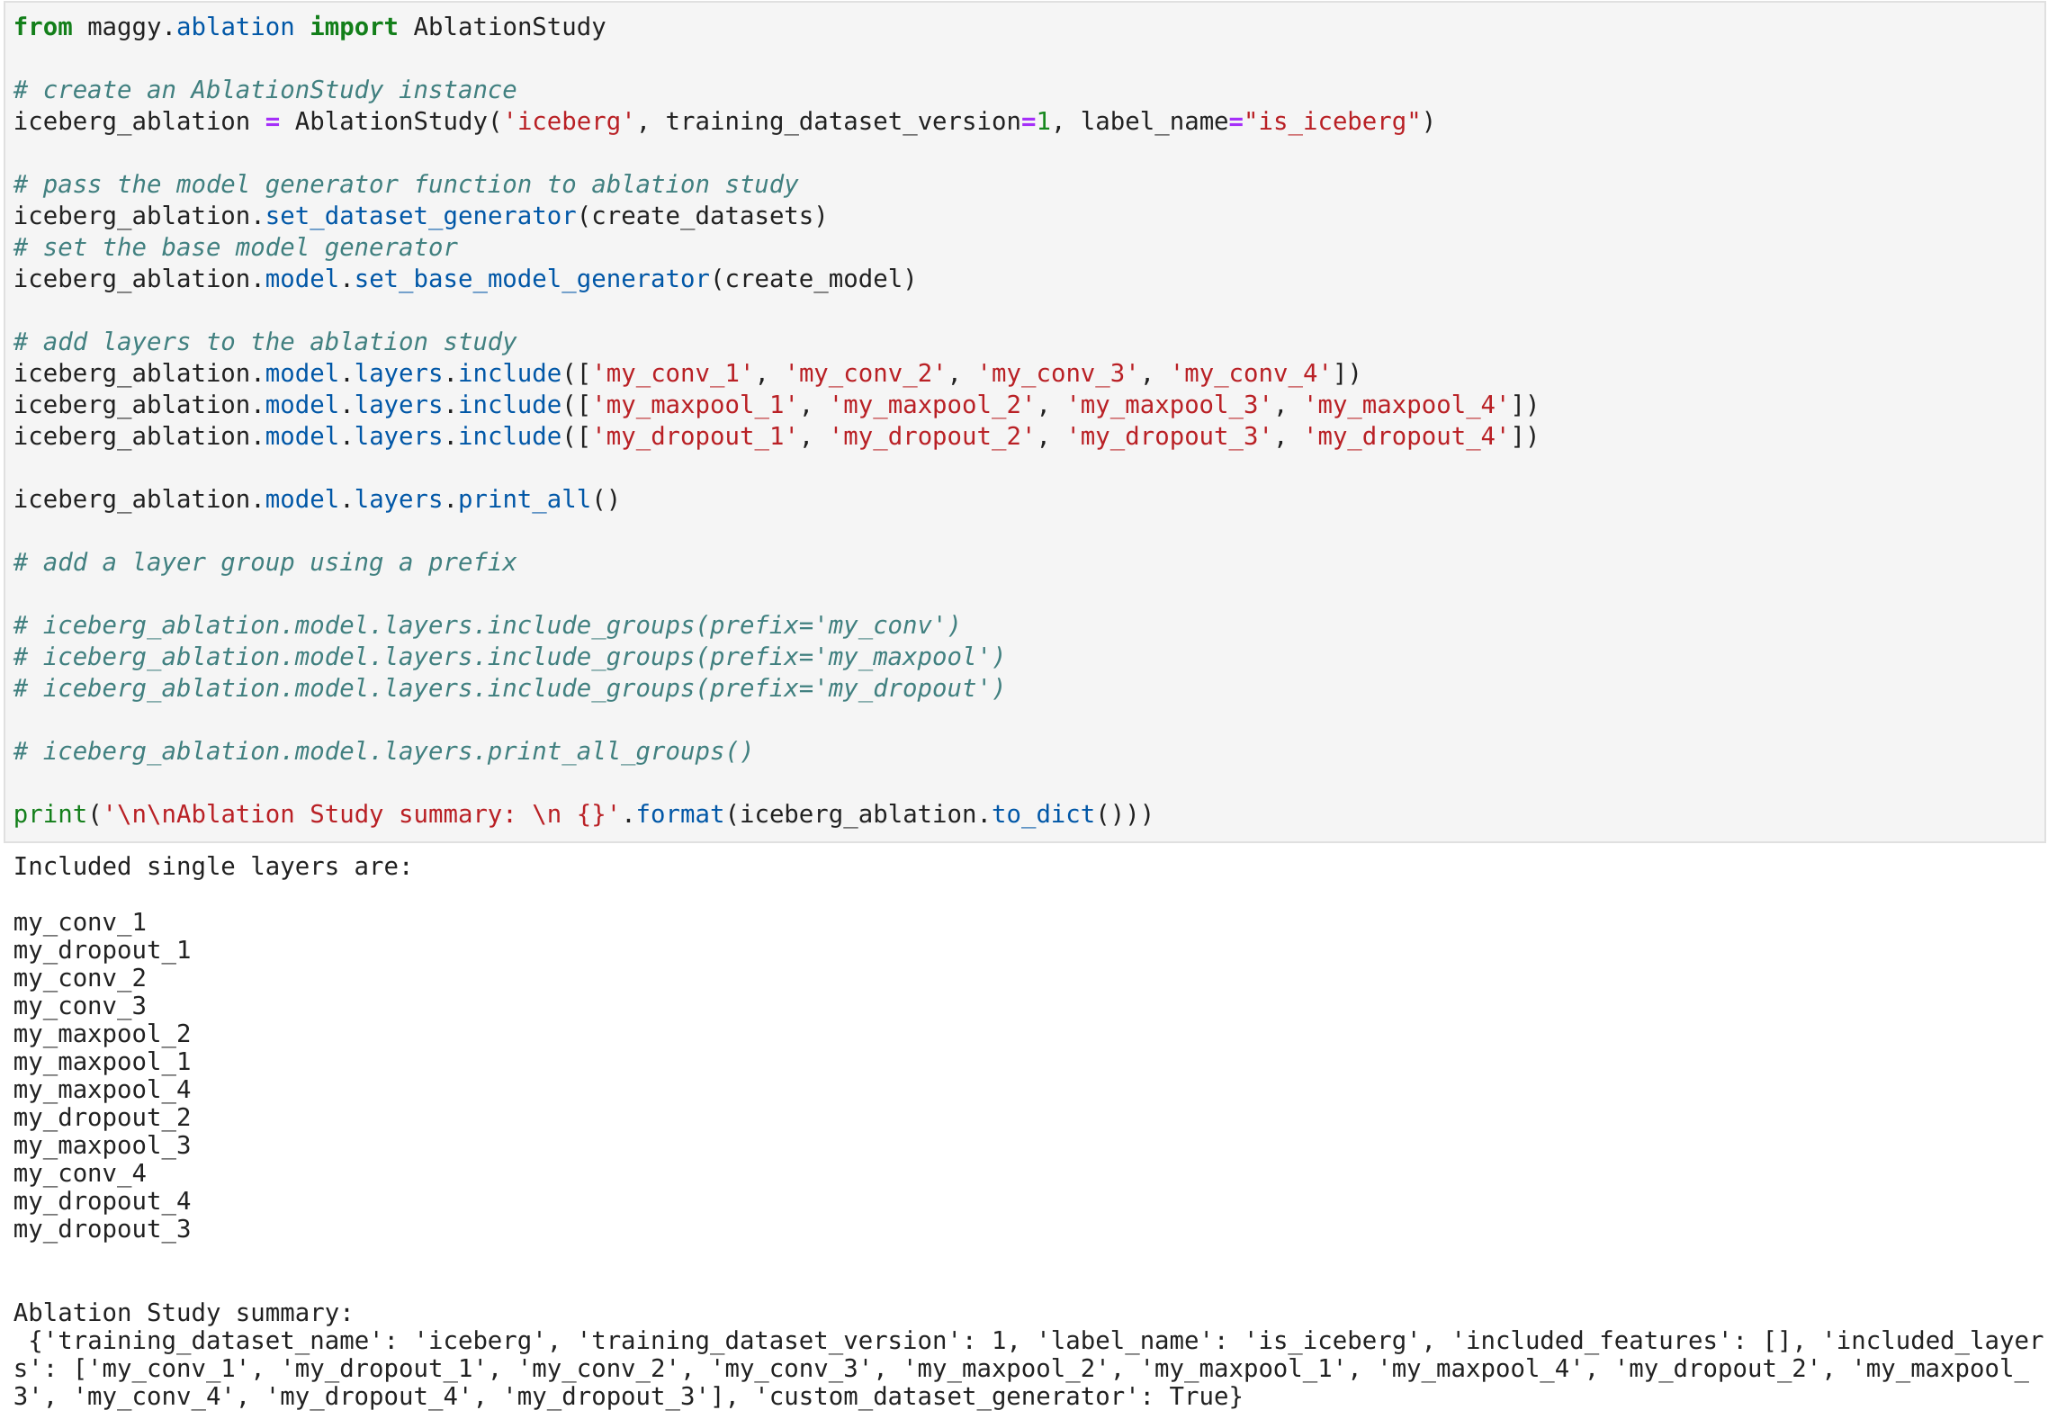The width and height of the screenshot is (2048, 1411).
Task: Click the set_base_model_generator method name
Action: pyautogui.click(x=531, y=279)
